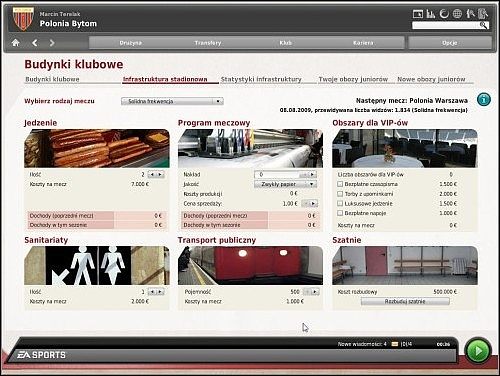Open the blue info help icon
500x376 pixels.
point(483,99)
